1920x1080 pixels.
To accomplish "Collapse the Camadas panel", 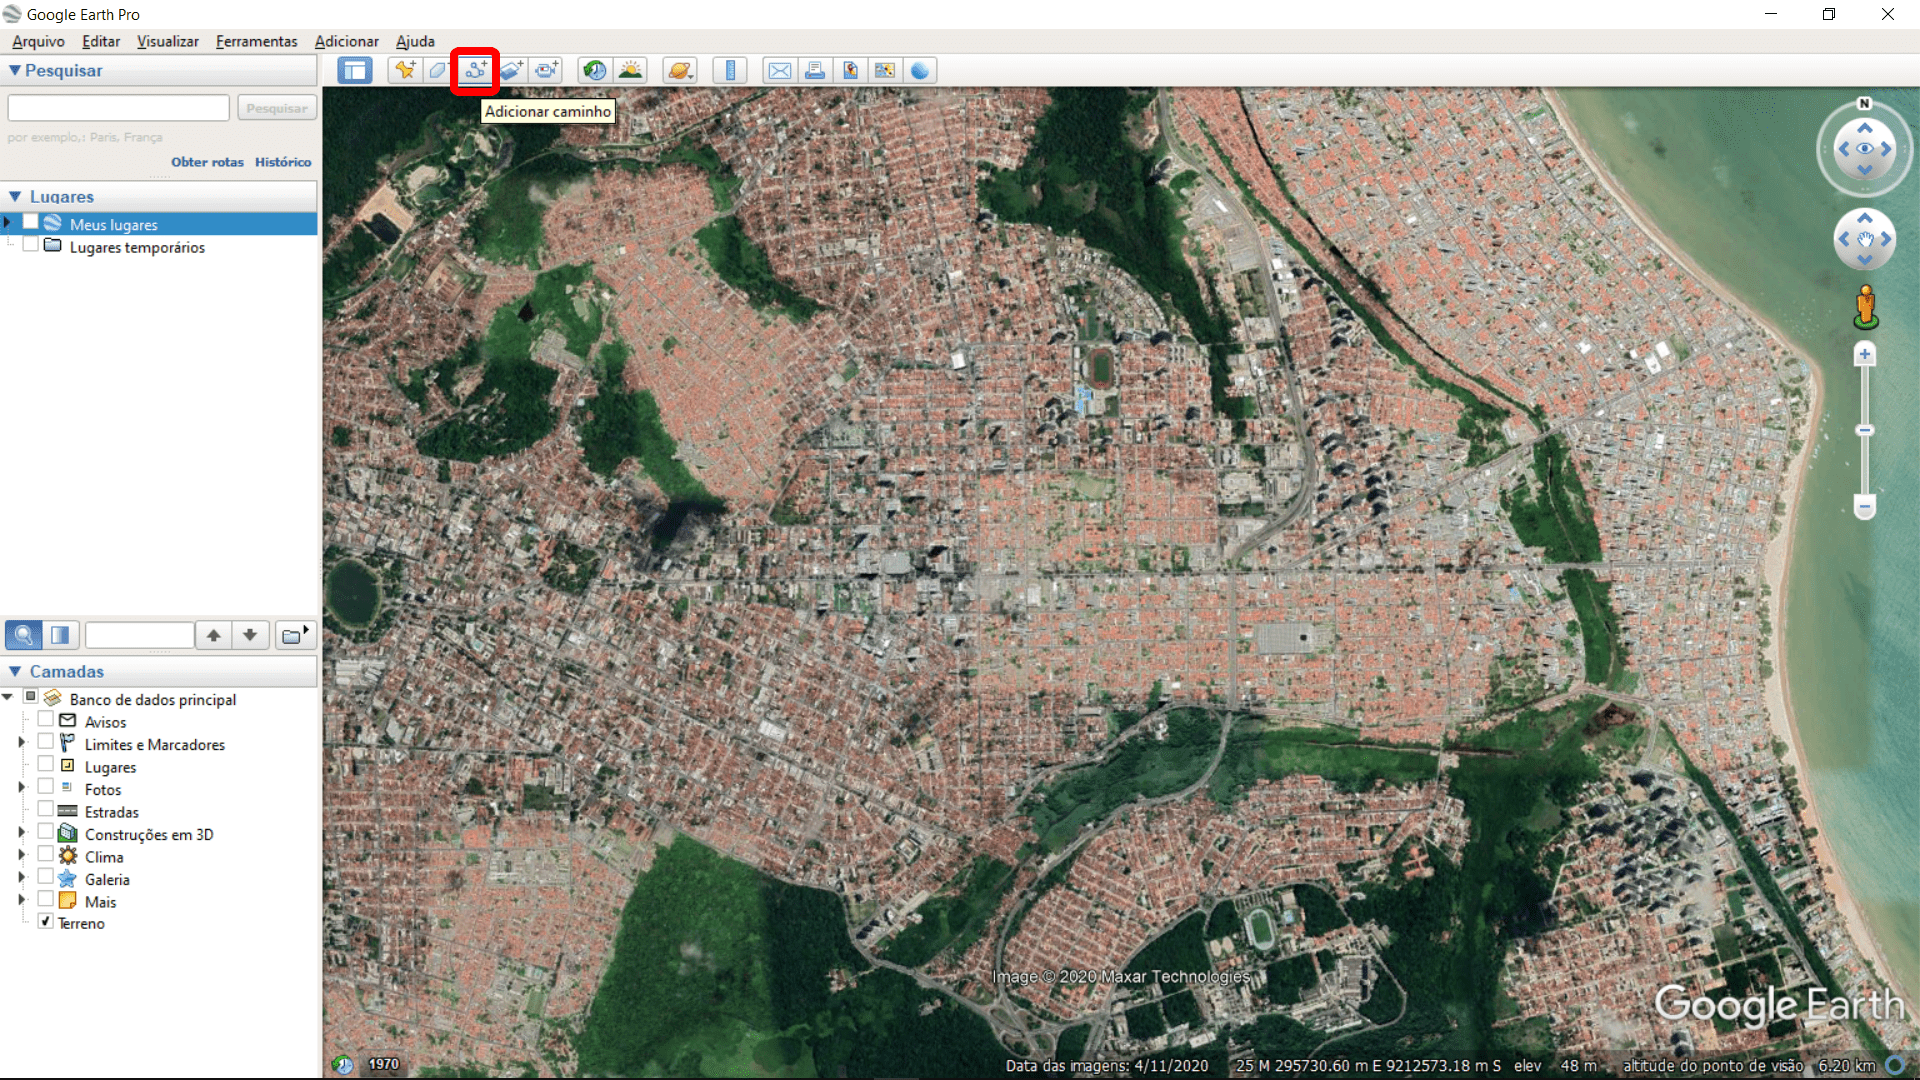I will click(x=14, y=671).
